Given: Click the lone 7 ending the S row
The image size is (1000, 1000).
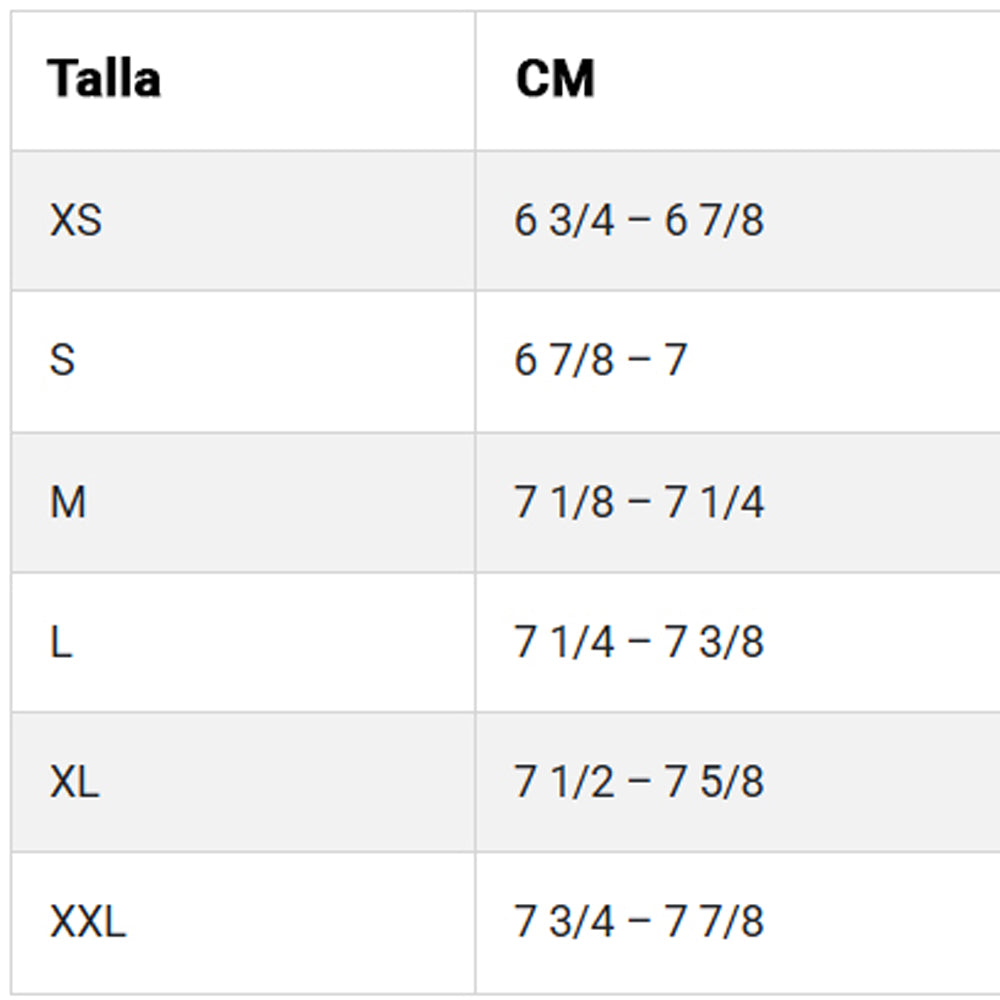Looking at the screenshot, I should pos(676,360).
